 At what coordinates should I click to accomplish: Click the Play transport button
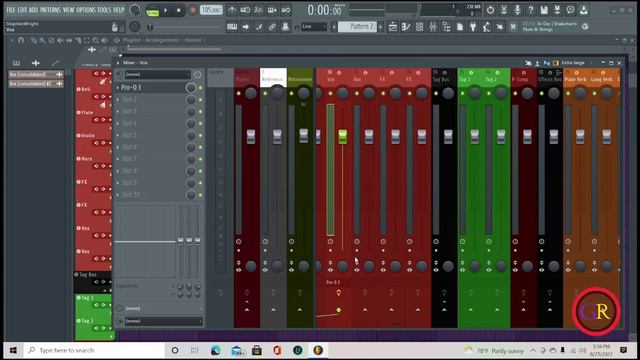pos(166,10)
